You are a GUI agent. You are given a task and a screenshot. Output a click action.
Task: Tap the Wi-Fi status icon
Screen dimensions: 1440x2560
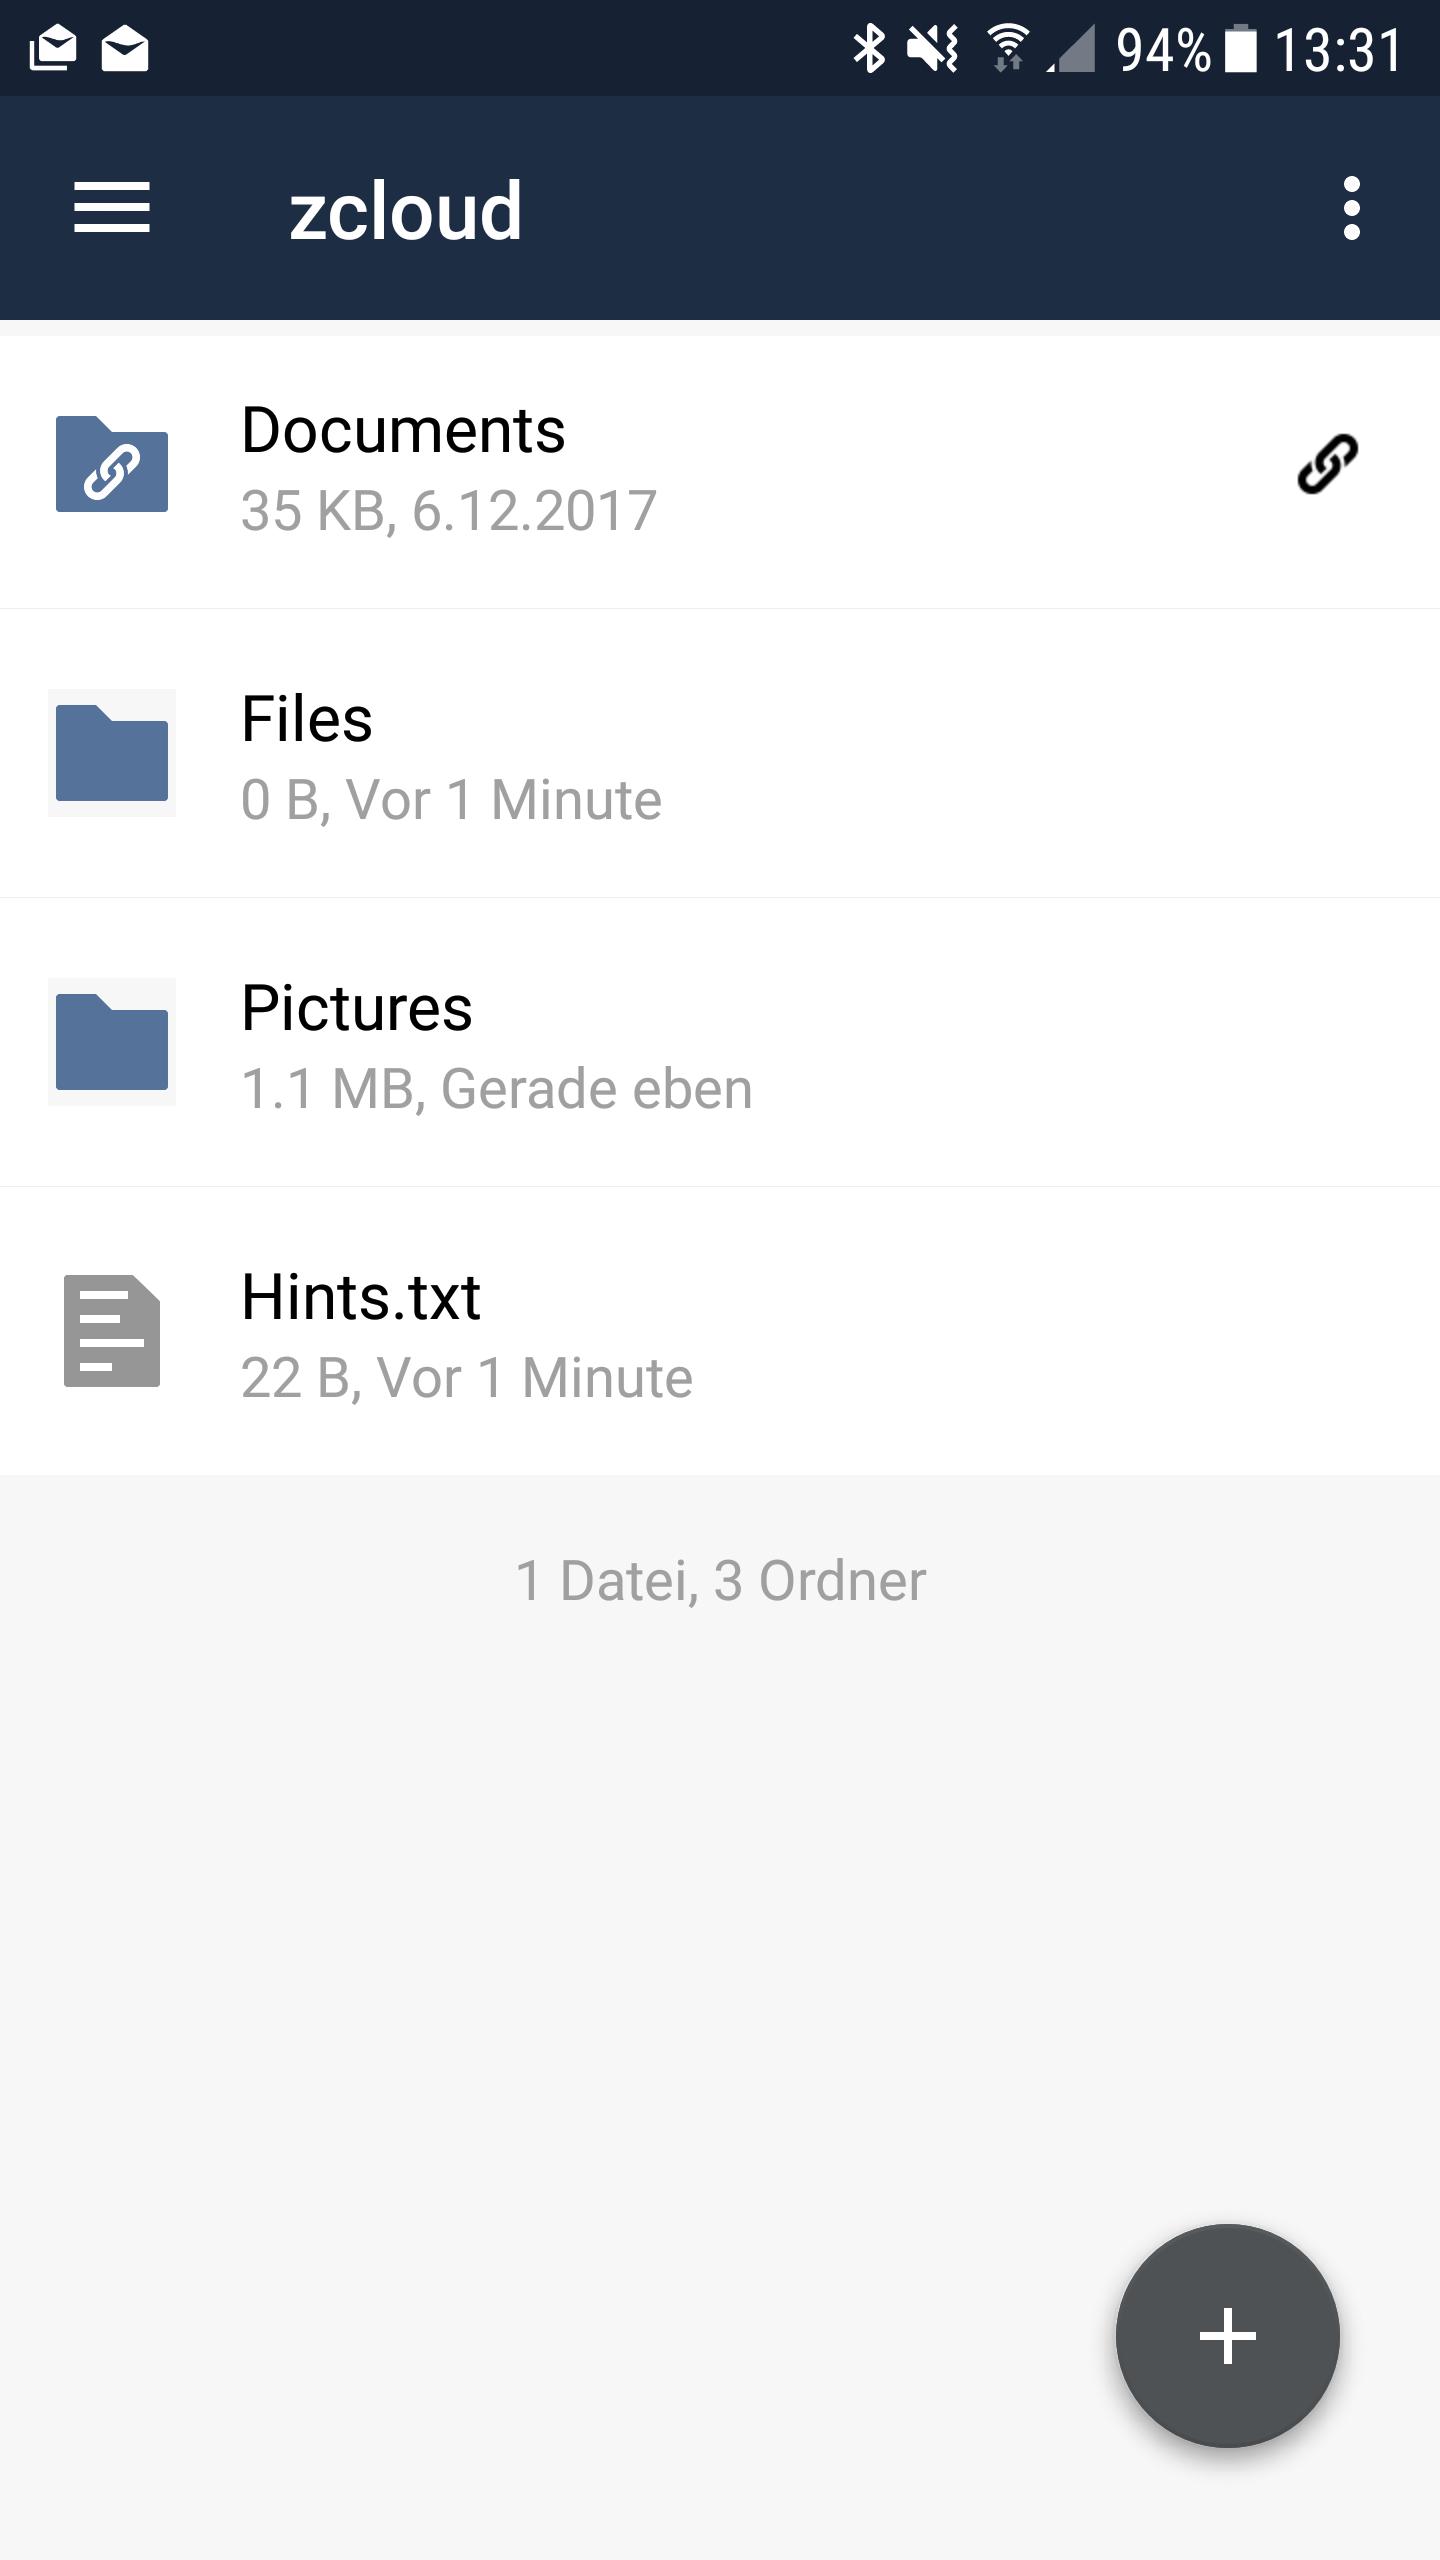(1008, 49)
